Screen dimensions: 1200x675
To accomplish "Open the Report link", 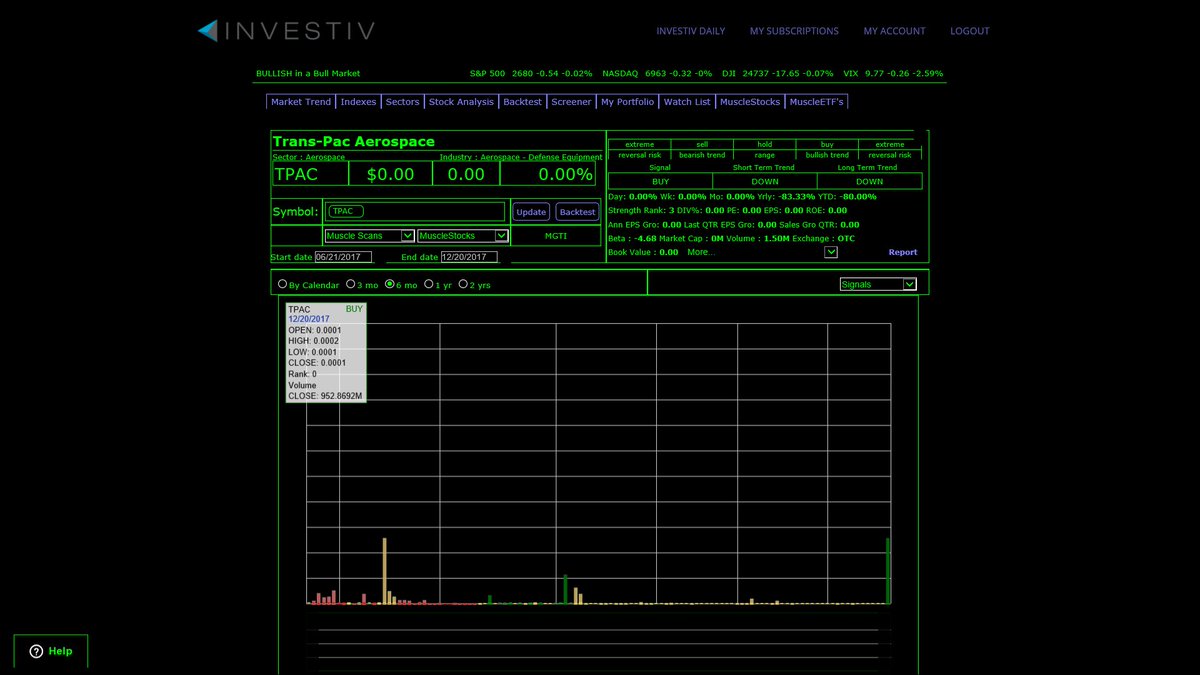I will point(903,252).
